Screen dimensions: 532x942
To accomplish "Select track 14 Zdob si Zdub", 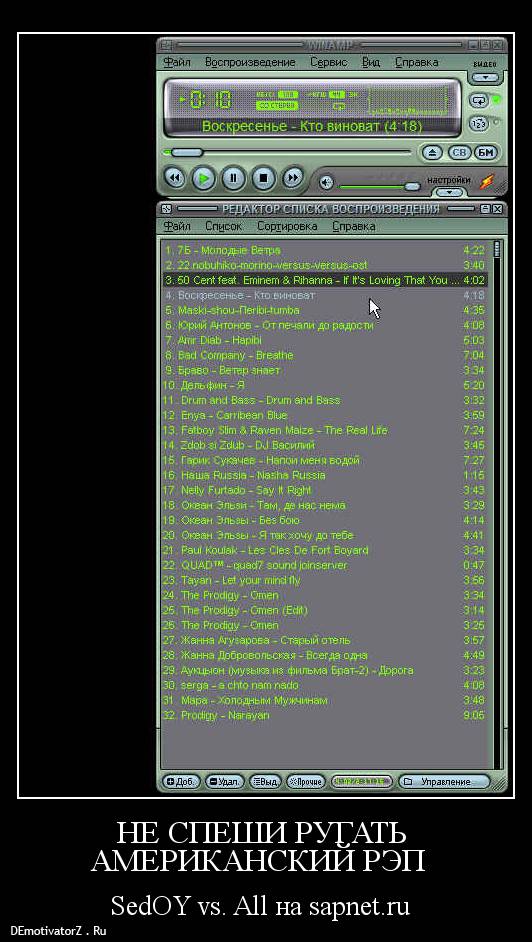I will coord(325,446).
